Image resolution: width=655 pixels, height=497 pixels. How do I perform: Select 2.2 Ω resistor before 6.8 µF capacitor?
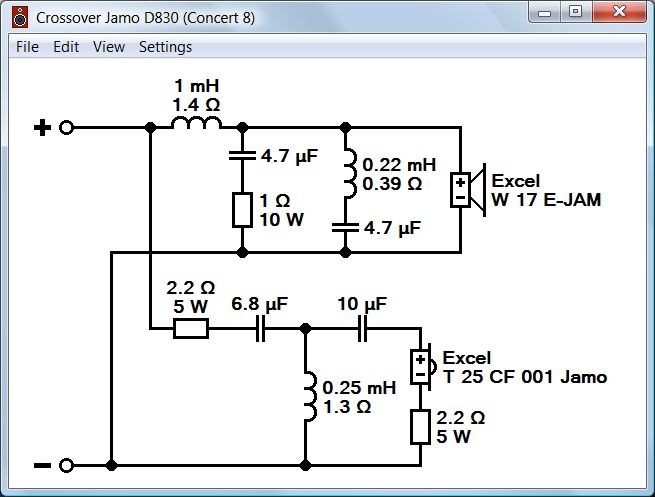click(x=191, y=329)
